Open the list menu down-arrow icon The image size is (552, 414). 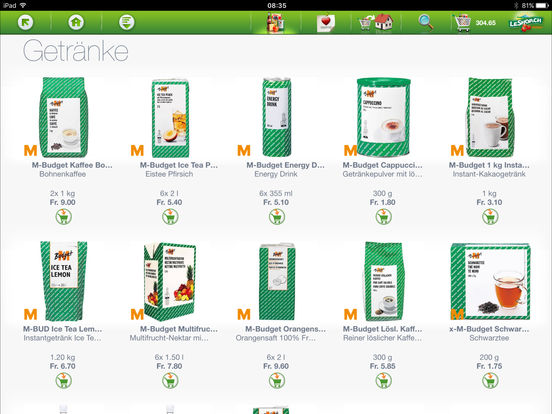[x=127, y=23]
